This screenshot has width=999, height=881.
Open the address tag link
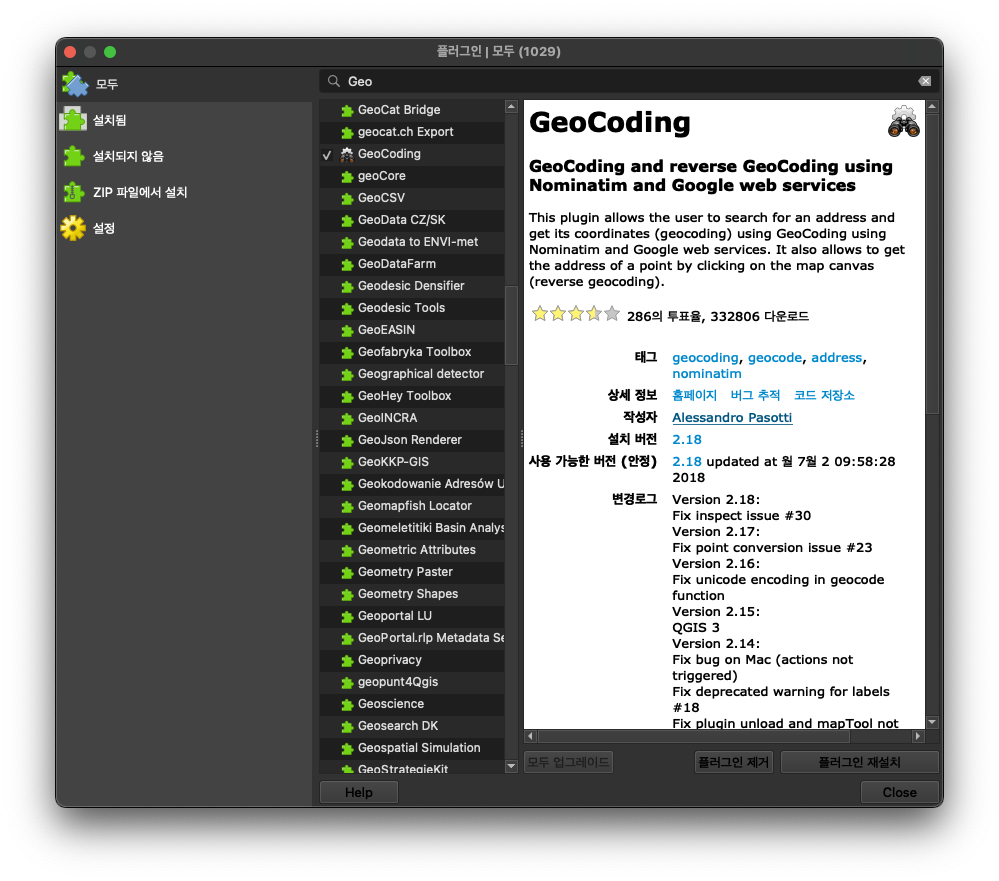point(837,358)
